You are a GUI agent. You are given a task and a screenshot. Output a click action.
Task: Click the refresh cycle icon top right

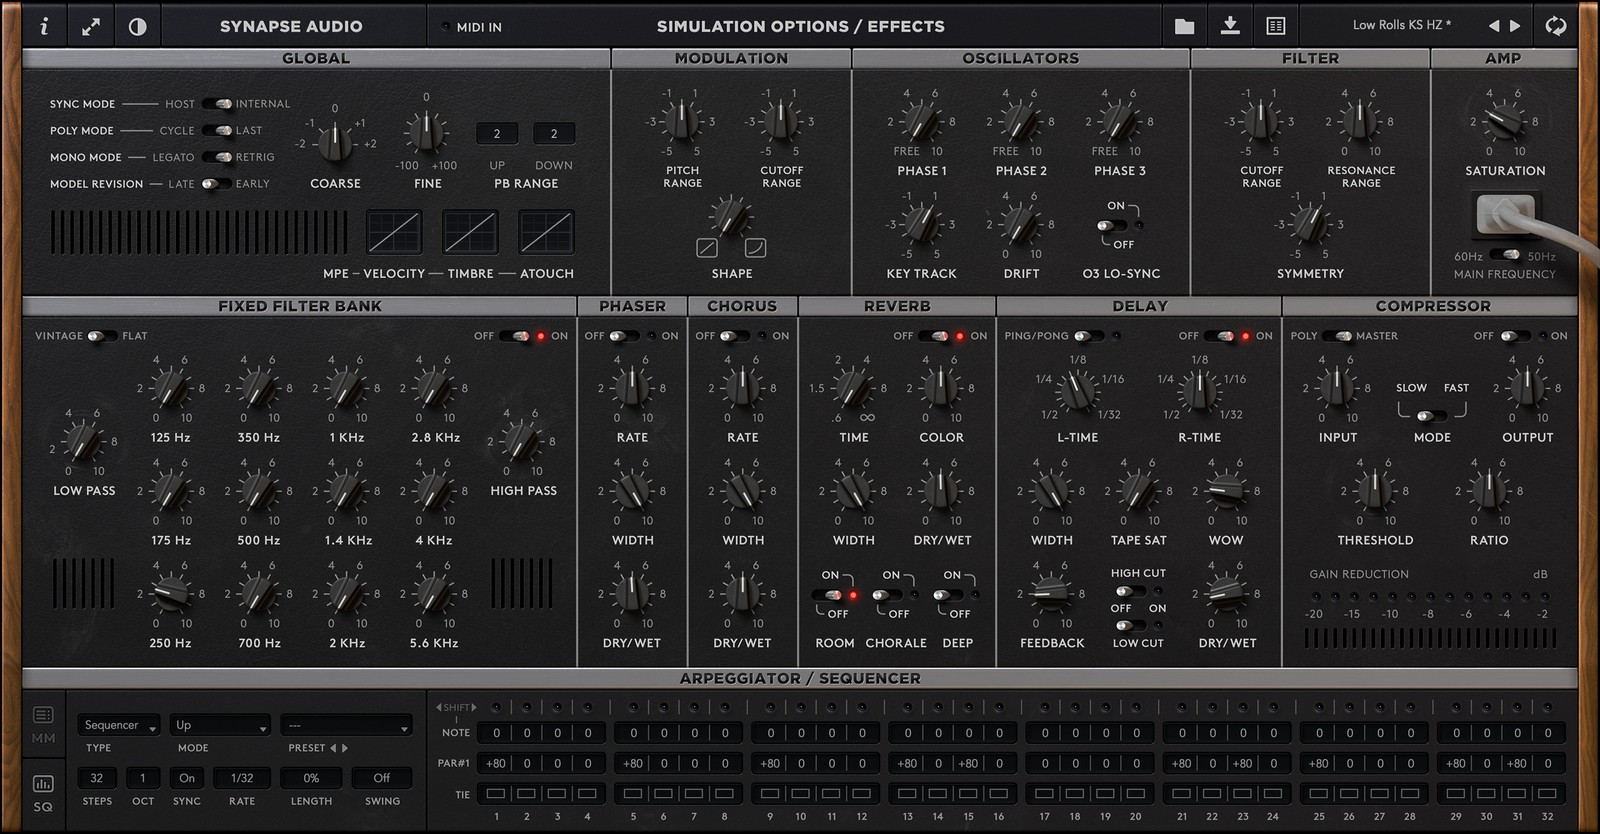pyautogui.click(x=1555, y=27)
